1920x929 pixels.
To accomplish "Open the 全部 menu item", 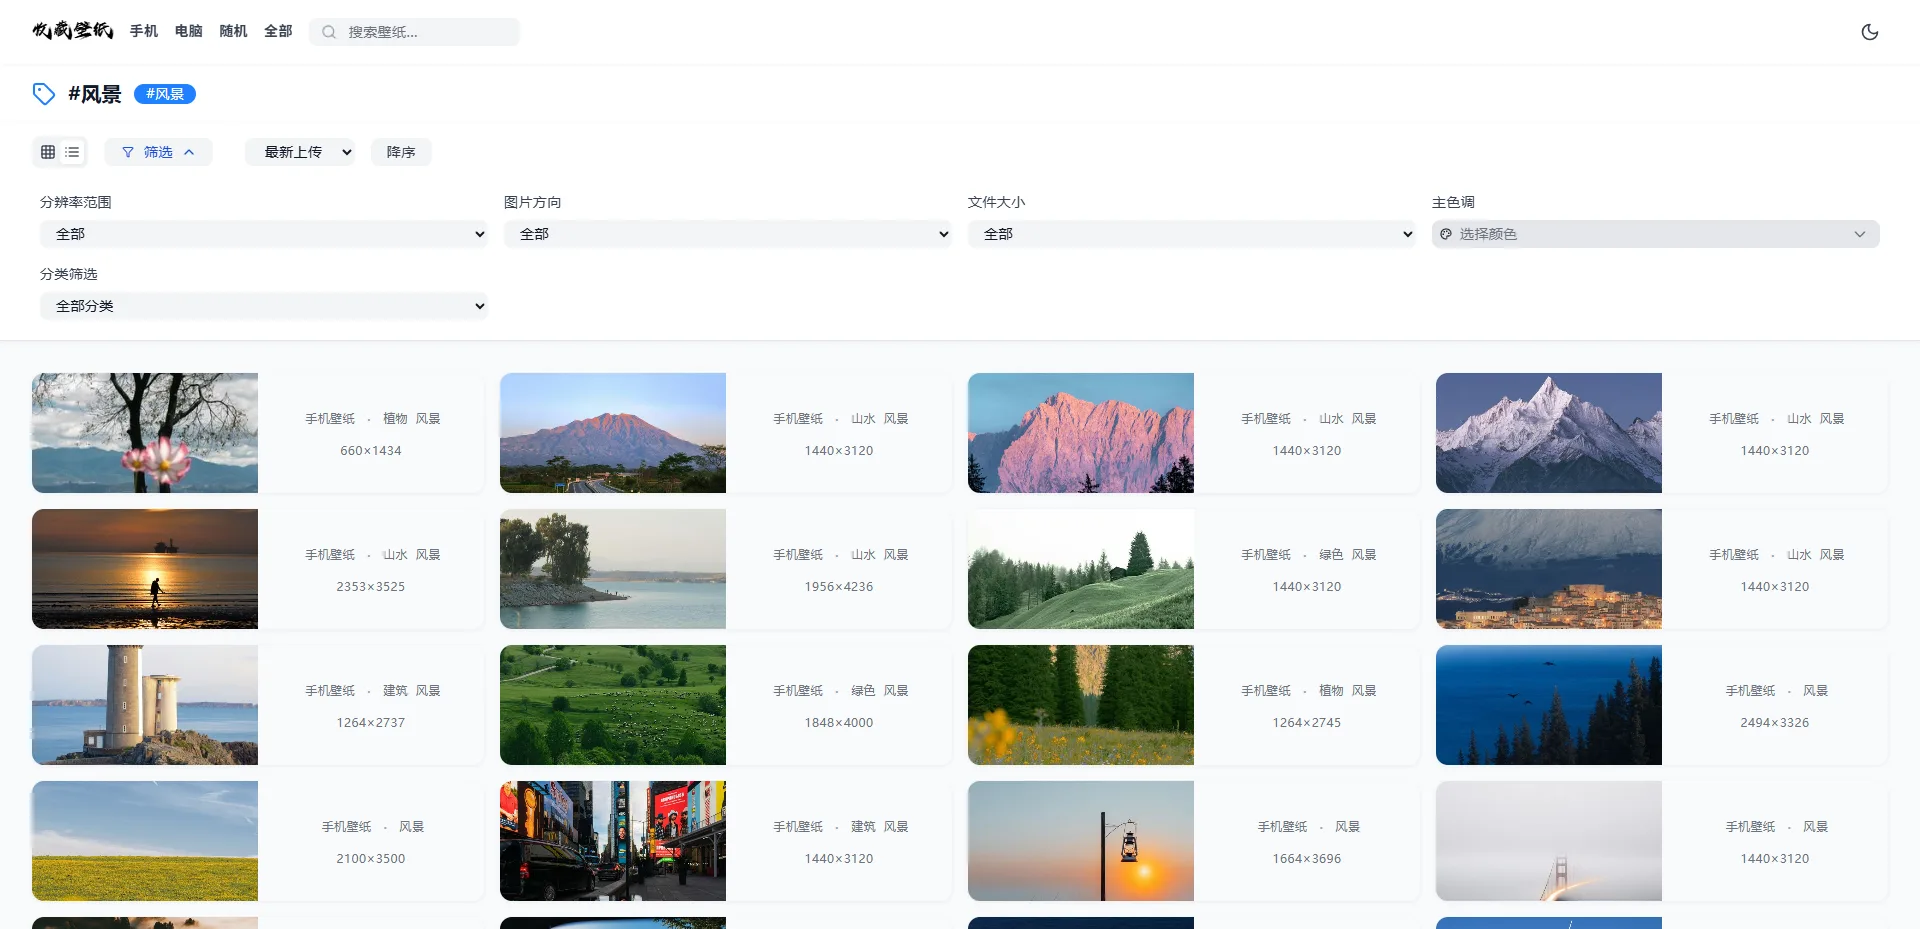I will click(x=278, y=31).
